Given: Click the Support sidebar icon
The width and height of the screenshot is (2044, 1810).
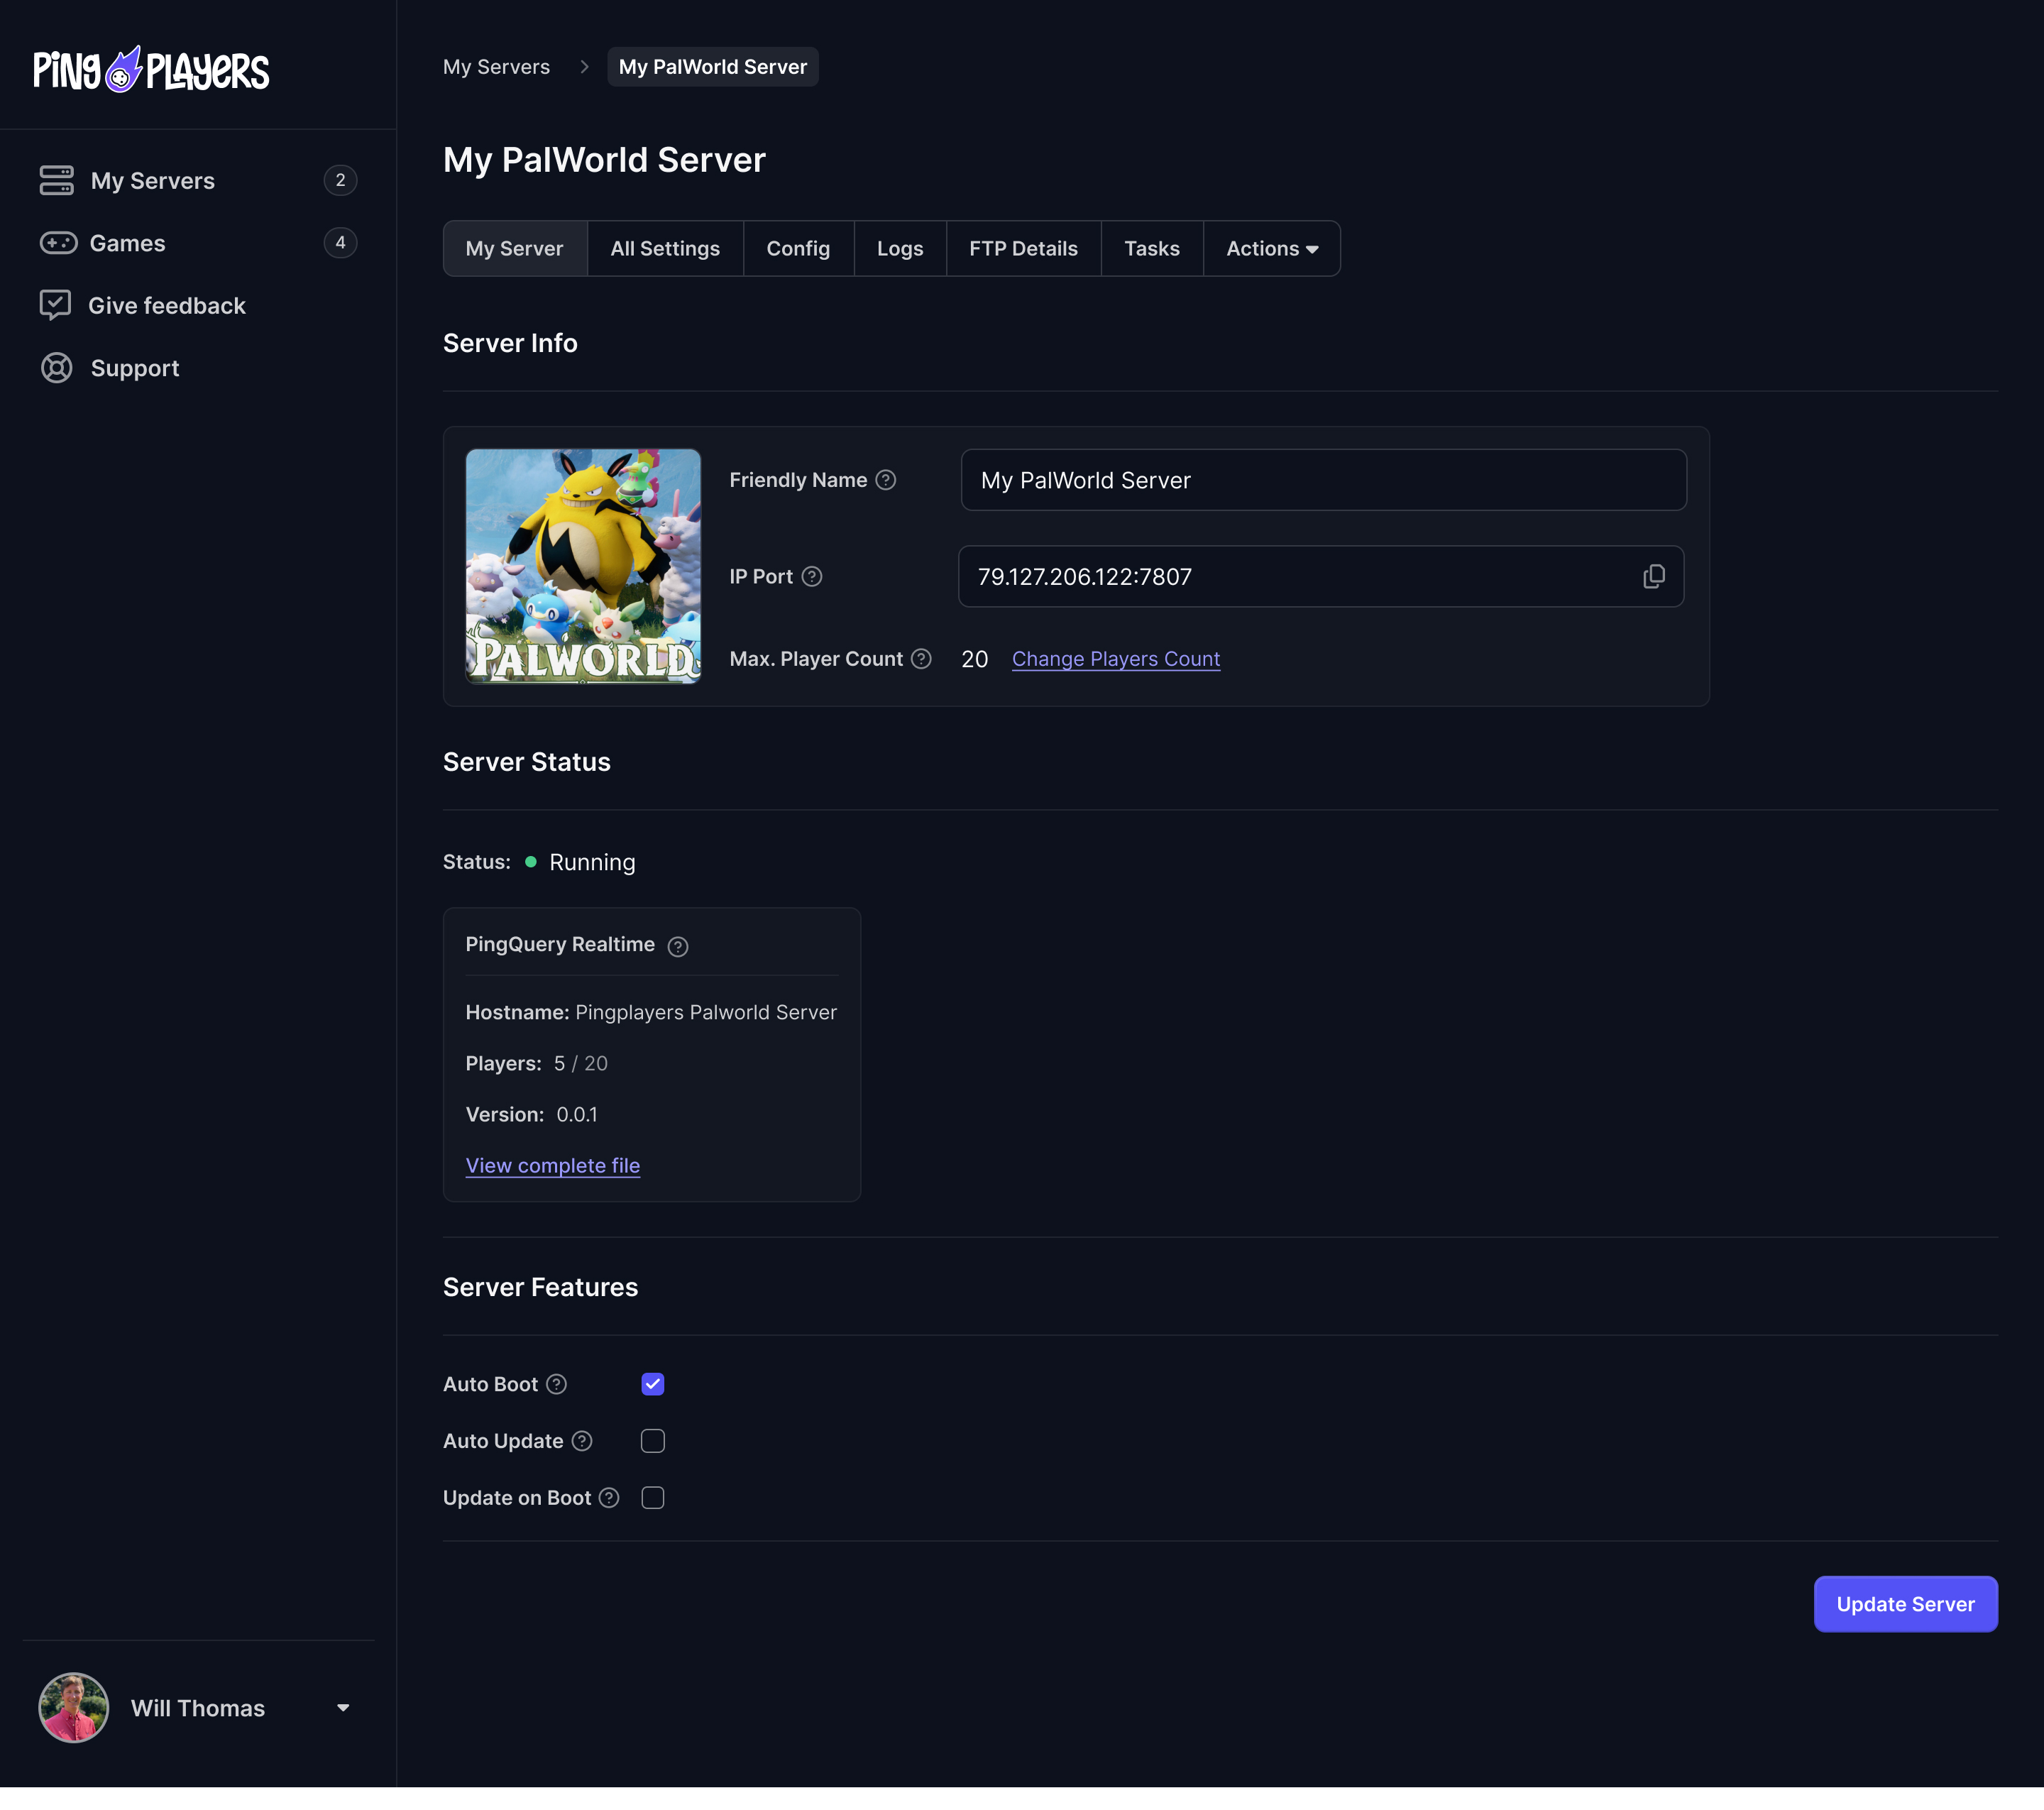Looking at the screenshot, I should coord(54,368).
